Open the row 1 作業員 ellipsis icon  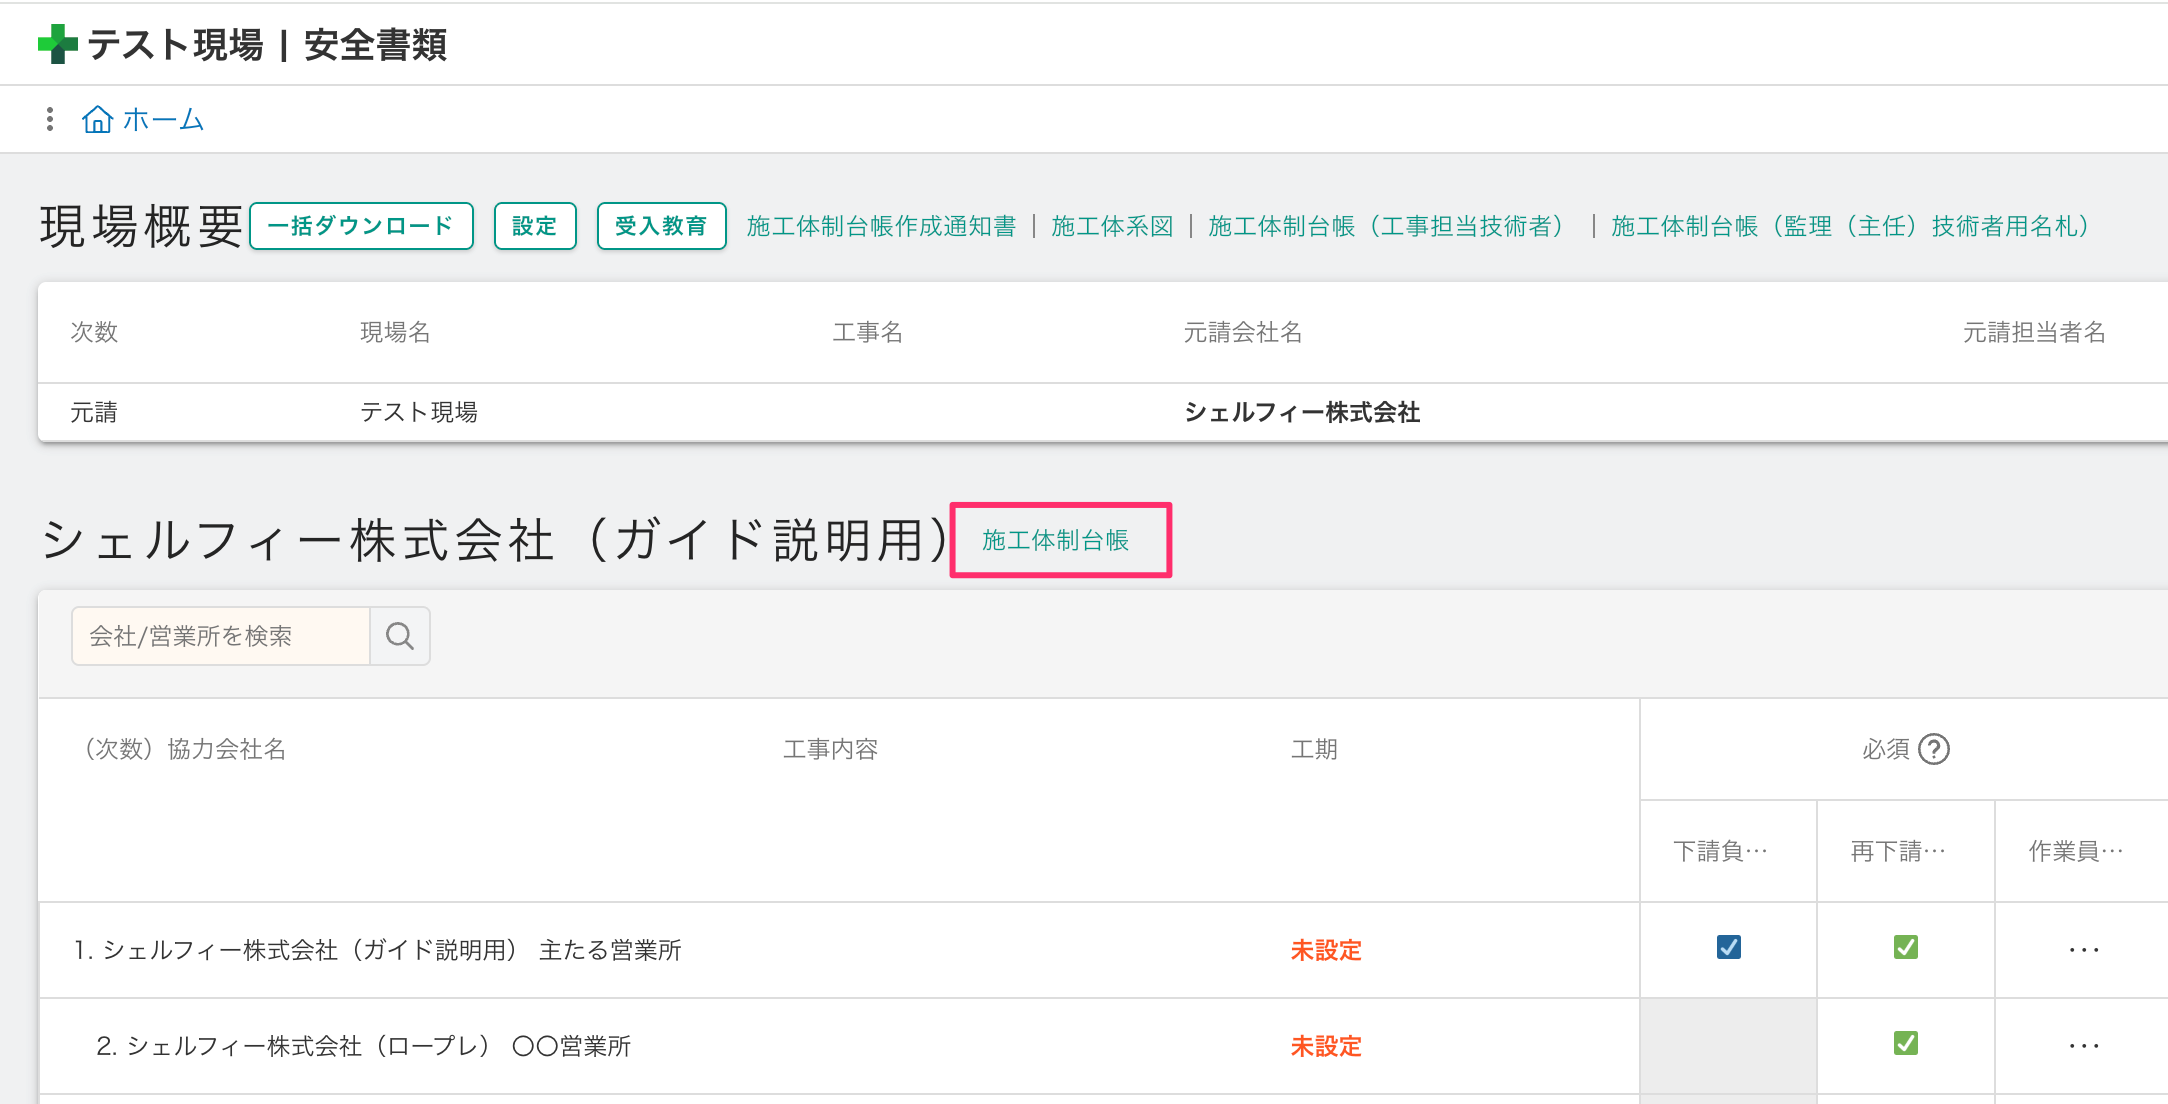(2083, 949)
